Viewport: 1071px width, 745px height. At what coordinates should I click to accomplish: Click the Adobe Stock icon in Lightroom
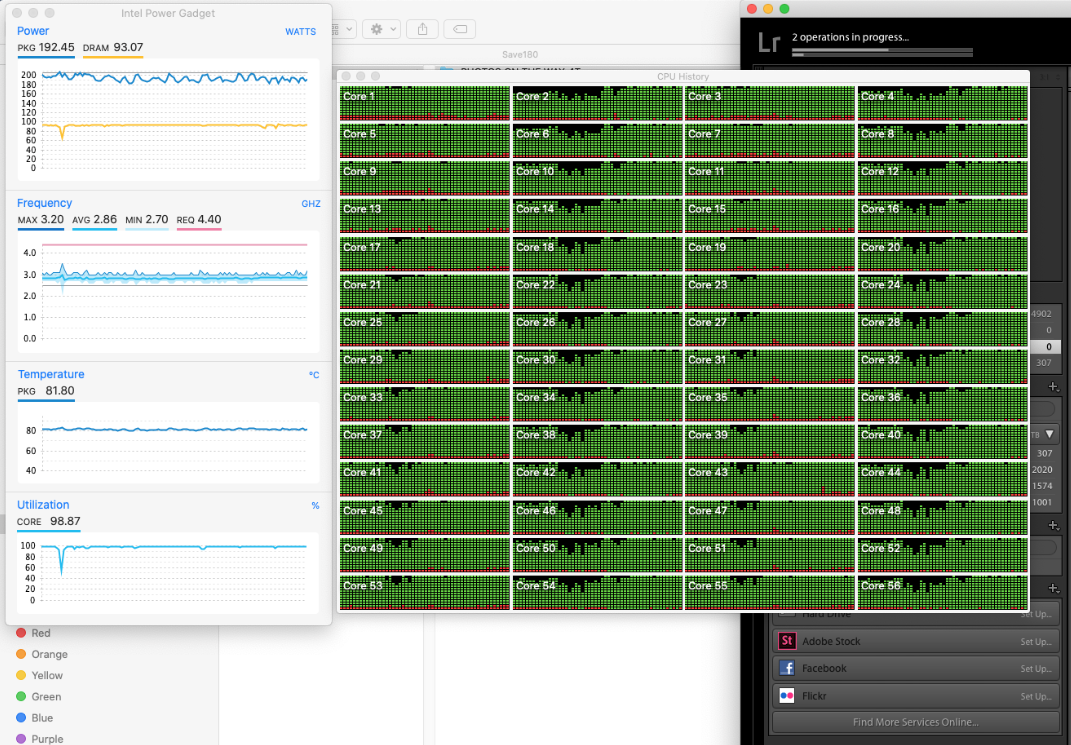pos(787,641)
